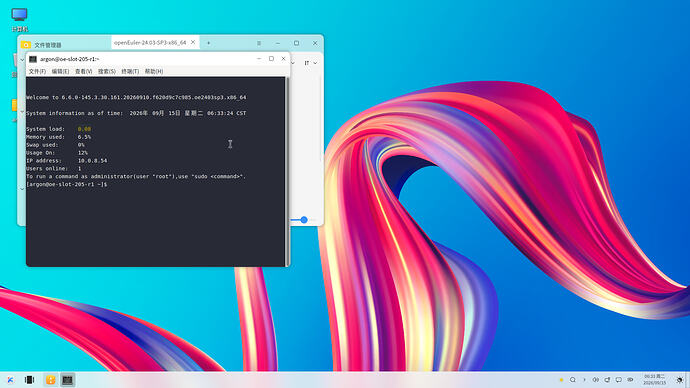Click the file manager search icon
Viewport: 690px width, 388px height.
[26, 45]
